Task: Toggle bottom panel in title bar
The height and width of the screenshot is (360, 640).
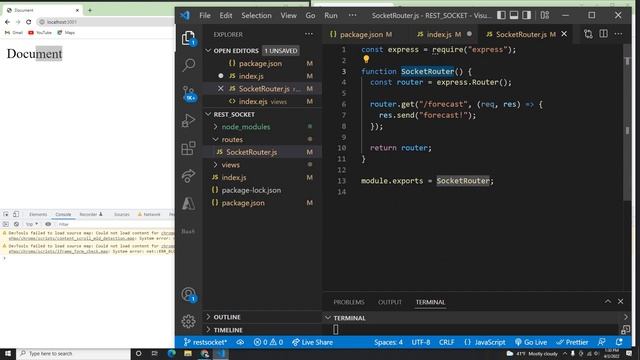Action: 514,16
